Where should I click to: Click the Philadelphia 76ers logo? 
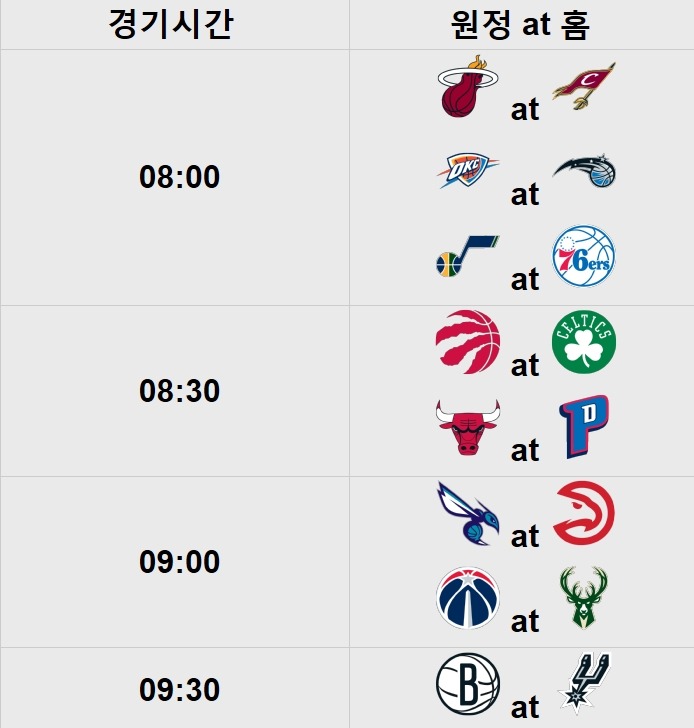(584, 258)
